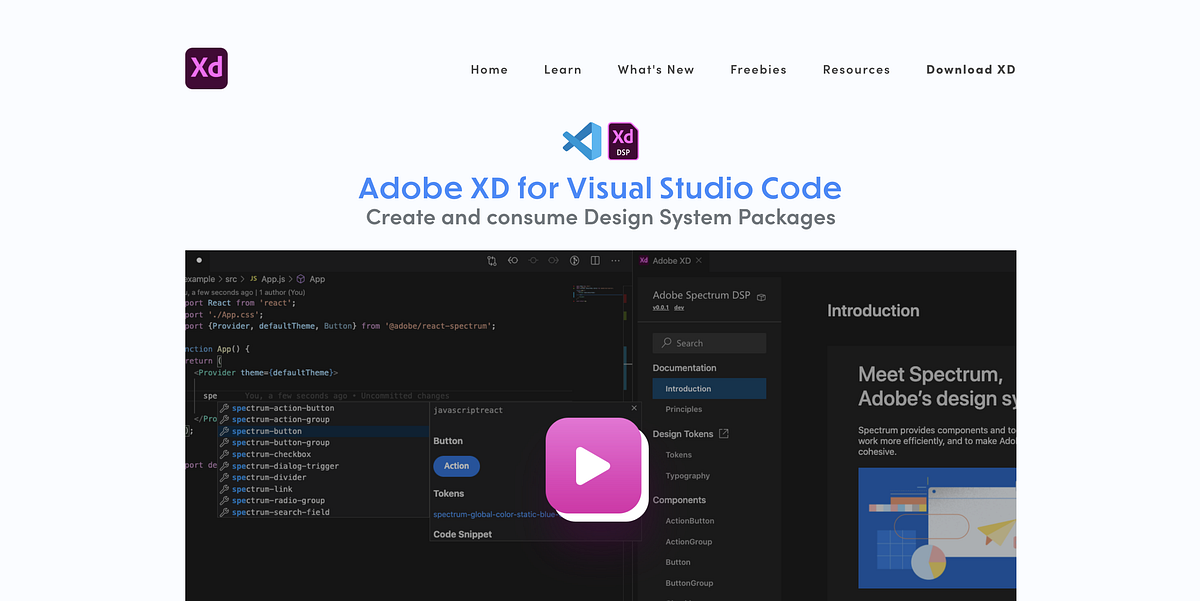Viewport: 1200px width, 601px height.
Task: Click the split editor icon in the toolbar
Action: click(x=594, y=259)
